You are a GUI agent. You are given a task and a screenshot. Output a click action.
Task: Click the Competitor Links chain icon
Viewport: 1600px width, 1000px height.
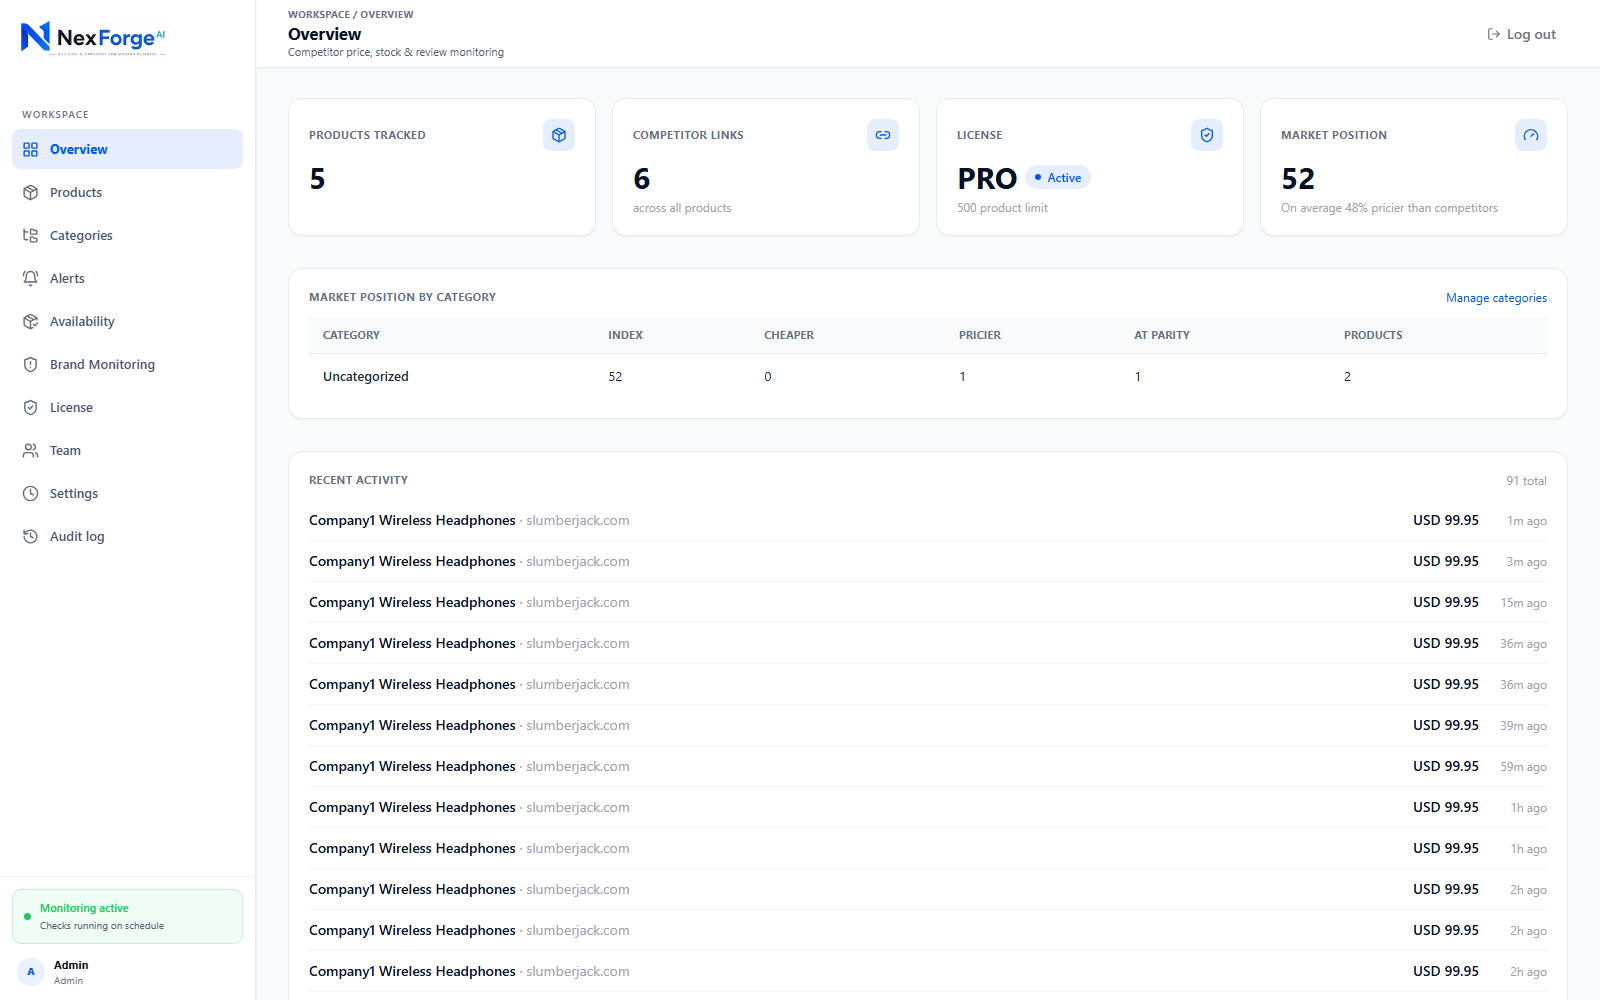coord(883,135)
